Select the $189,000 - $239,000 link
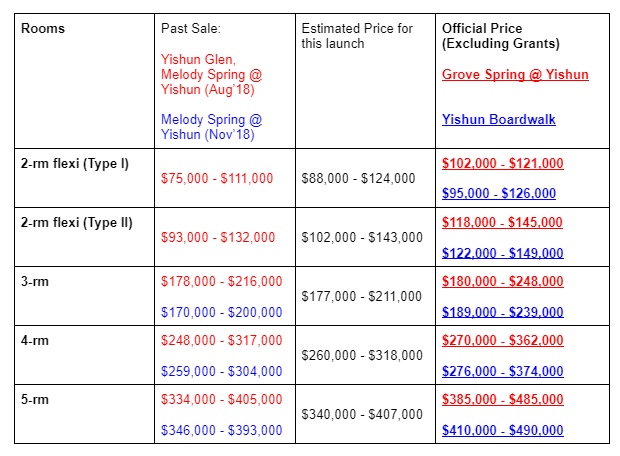The height and width of the screenshot is (456, 620). tap(503, 312)
